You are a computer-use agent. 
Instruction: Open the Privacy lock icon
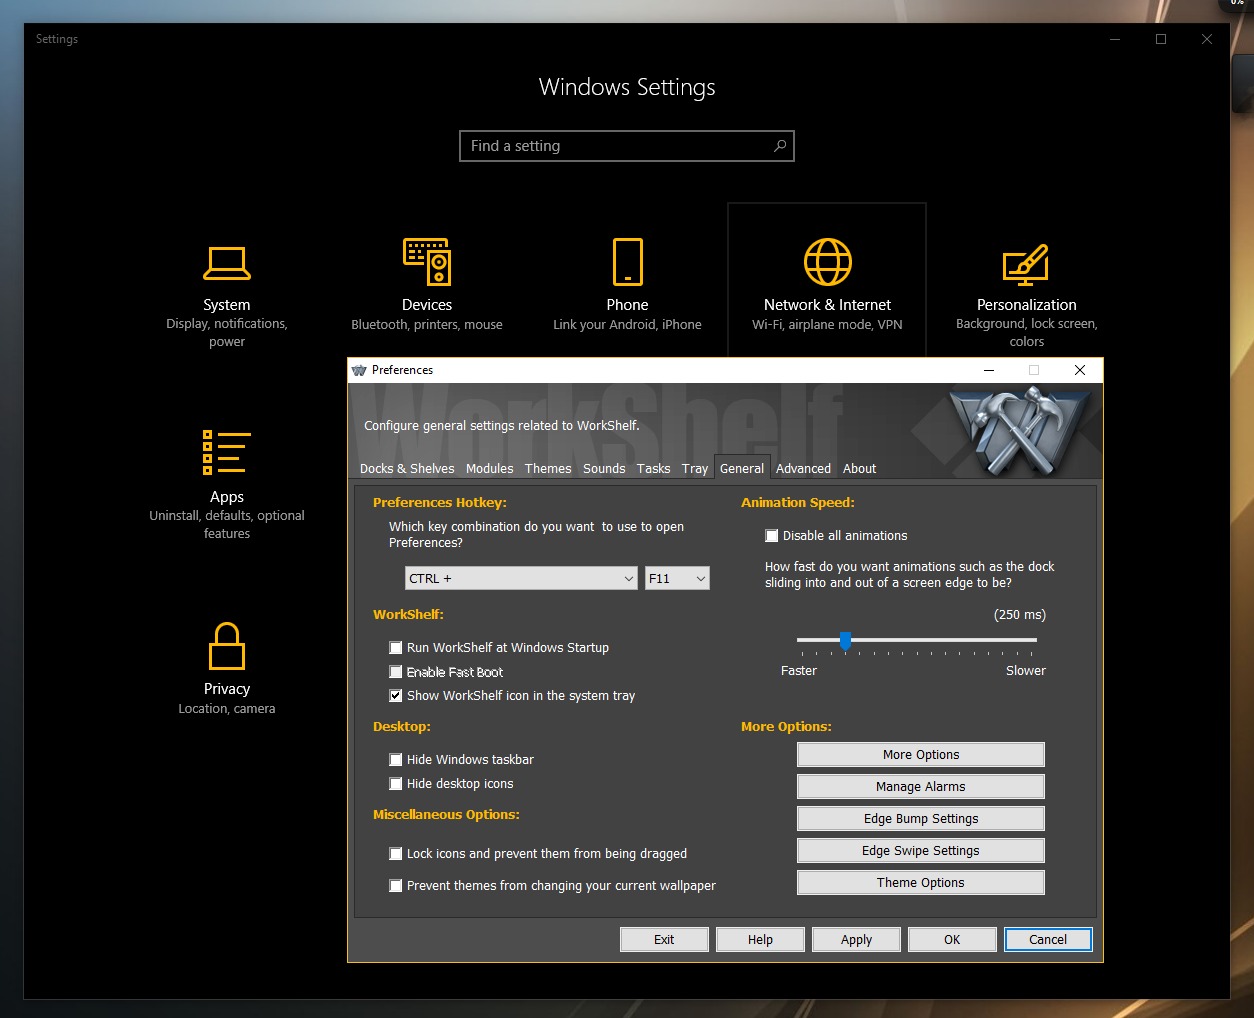click(227, 646)
